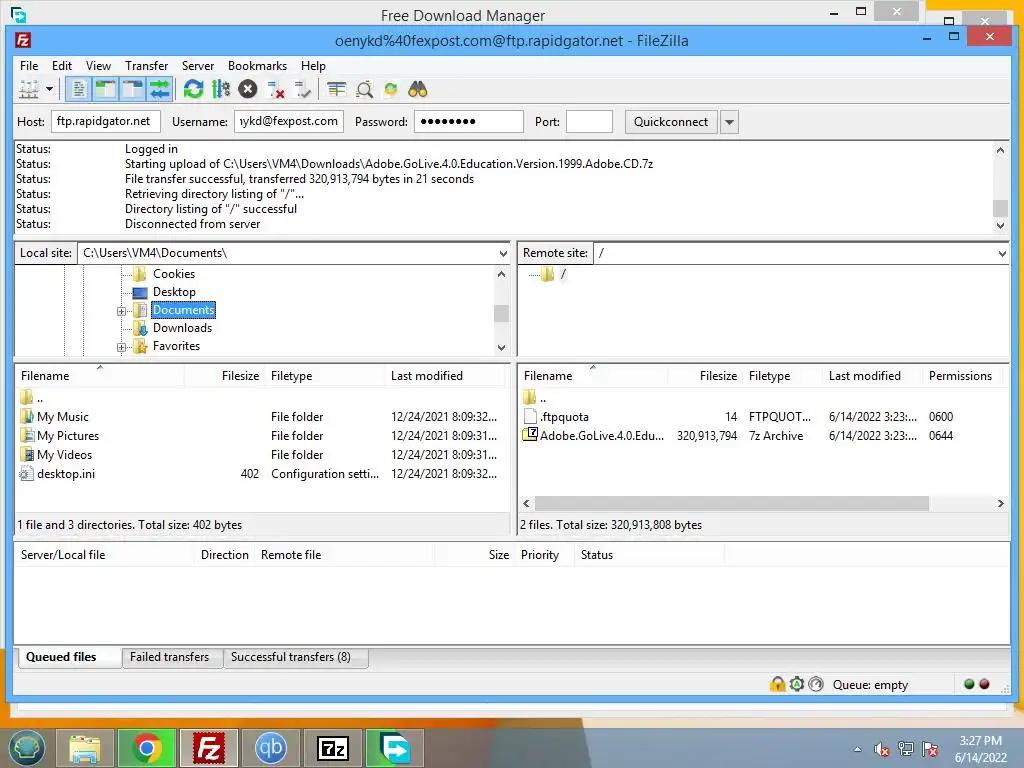Click into the Username field
Viewport: 1024px width, 768px height.
pos(289,121)
